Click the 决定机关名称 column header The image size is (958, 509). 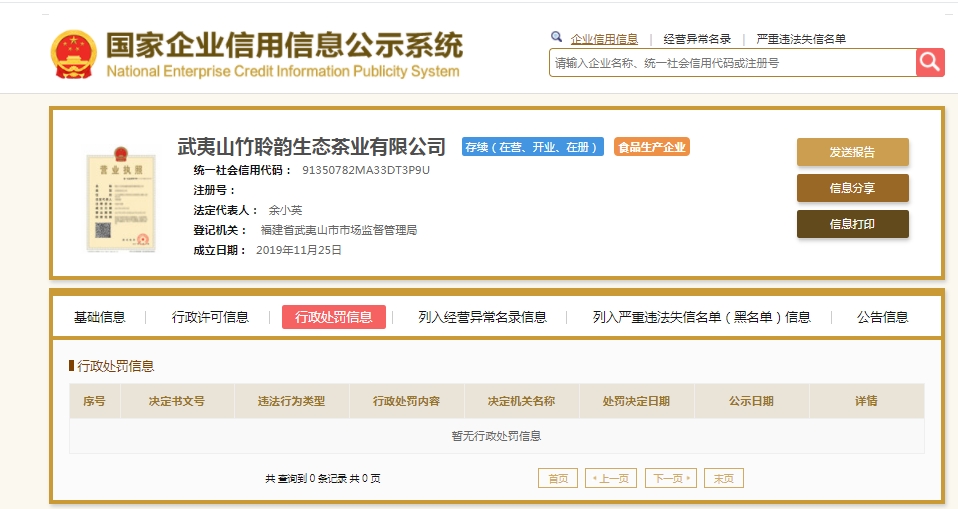point(521,401)
